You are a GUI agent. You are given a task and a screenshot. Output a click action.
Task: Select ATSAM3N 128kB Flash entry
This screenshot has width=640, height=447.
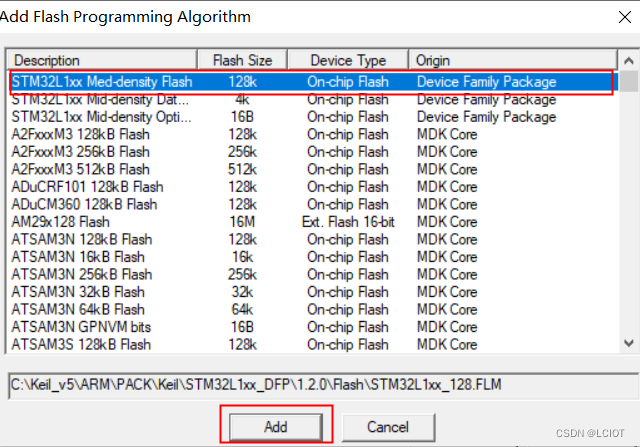pos(312,240)
